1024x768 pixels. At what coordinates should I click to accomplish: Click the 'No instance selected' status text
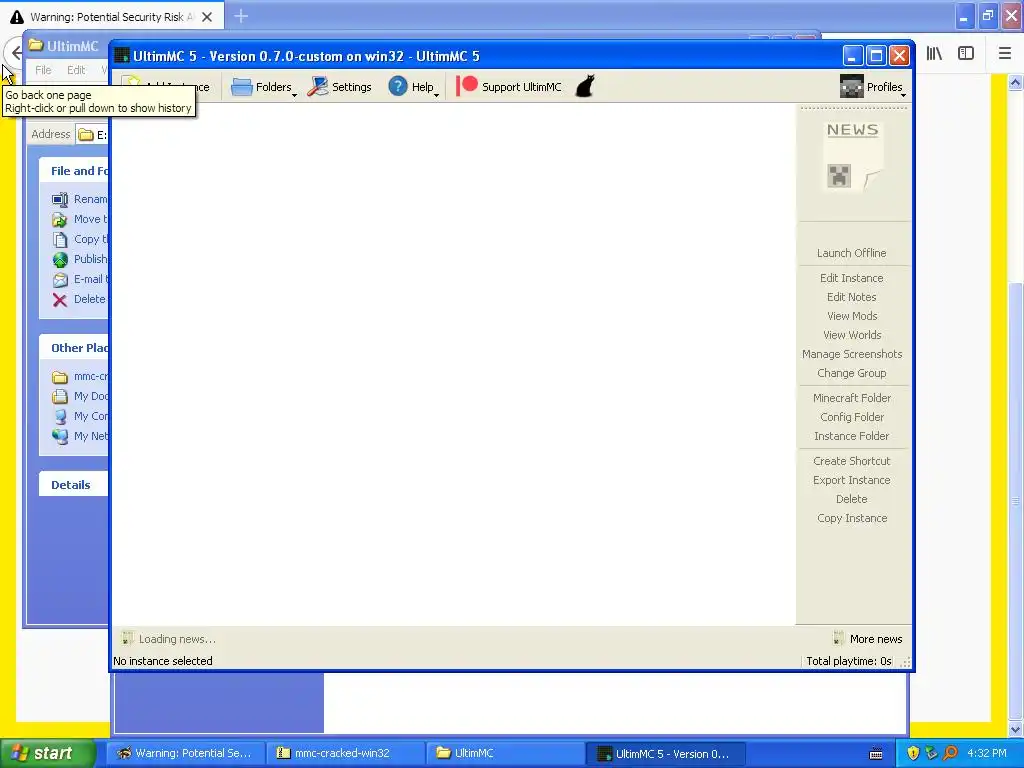tap(163, 661)
